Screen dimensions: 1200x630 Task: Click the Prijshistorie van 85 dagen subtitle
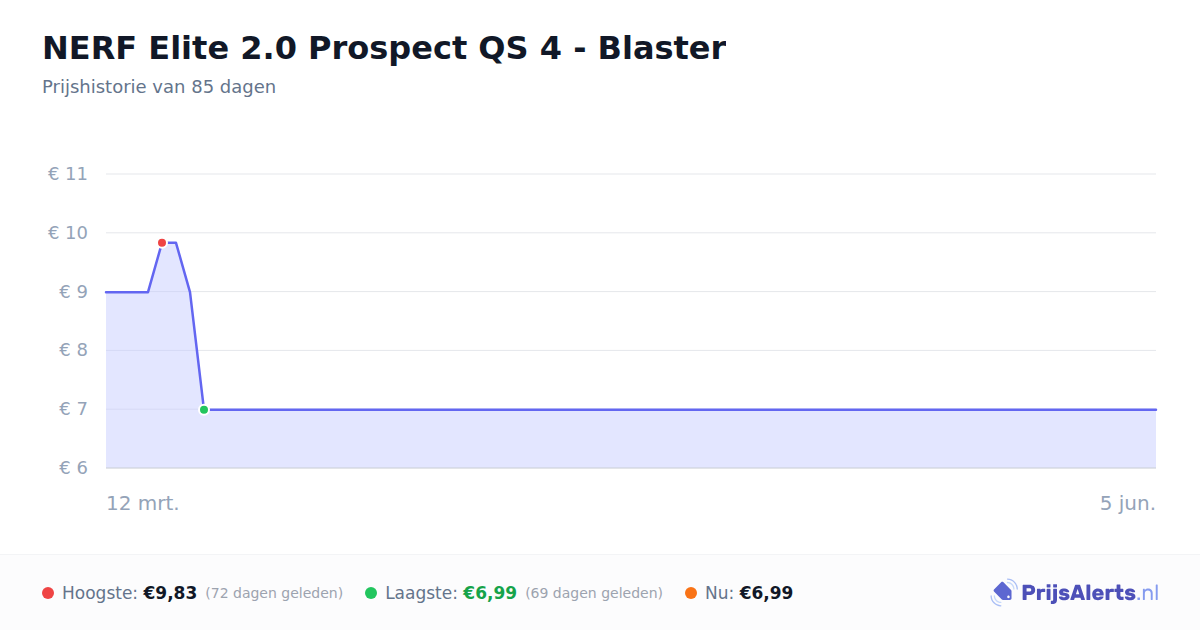point(159,87)
